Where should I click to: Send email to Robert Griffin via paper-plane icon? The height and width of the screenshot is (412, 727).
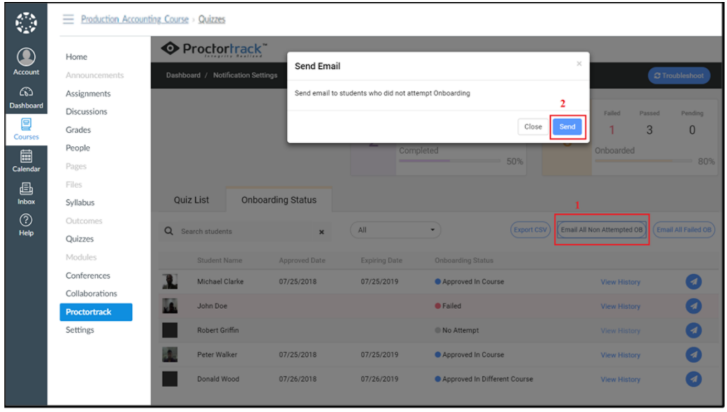coord(694,330)
